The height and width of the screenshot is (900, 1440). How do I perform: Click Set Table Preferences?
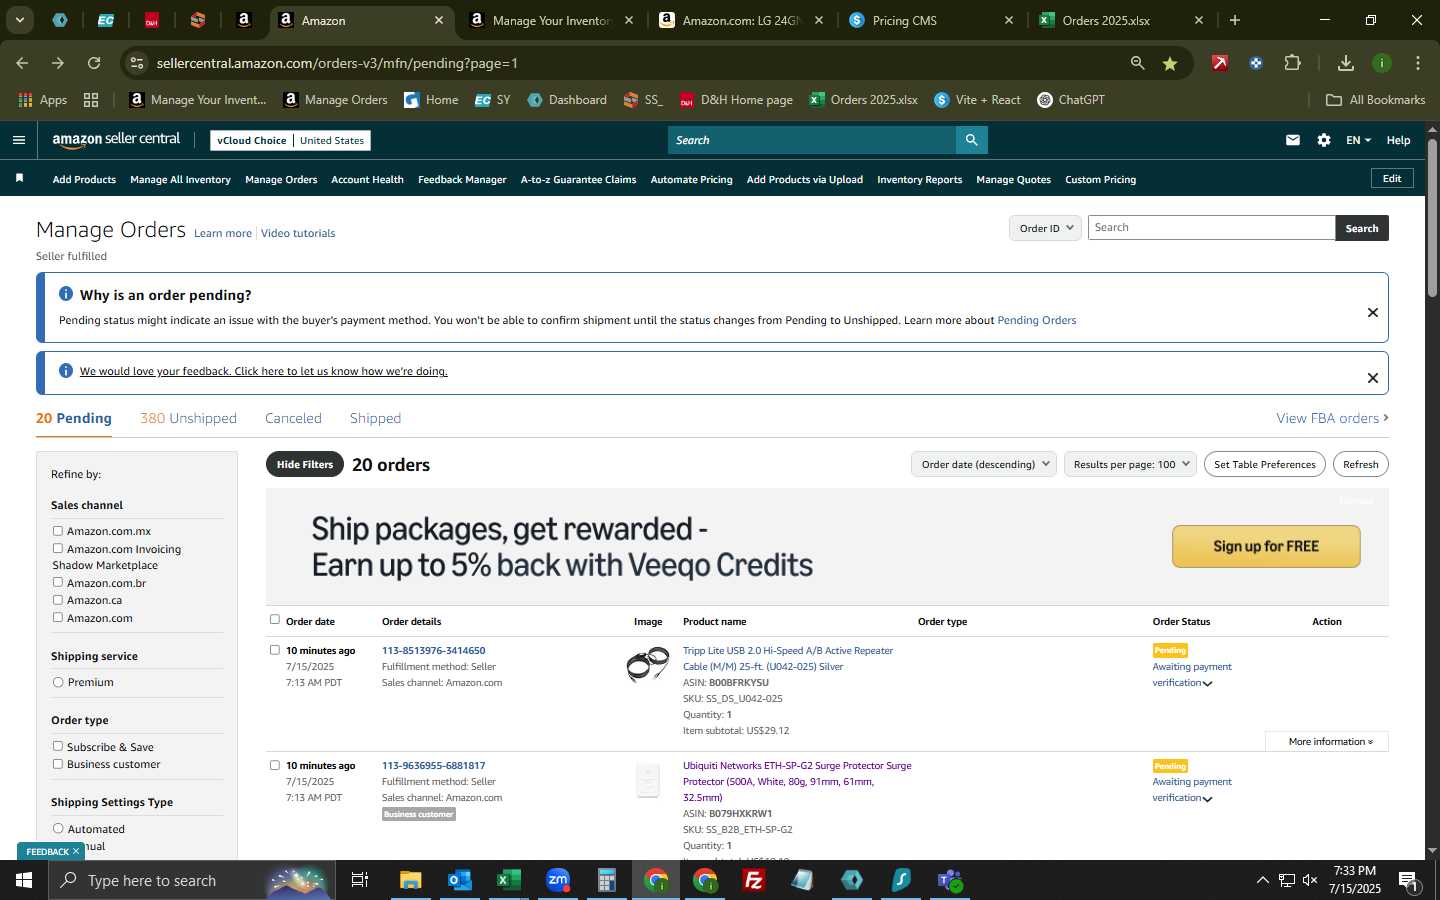[x=1264, y=464]
